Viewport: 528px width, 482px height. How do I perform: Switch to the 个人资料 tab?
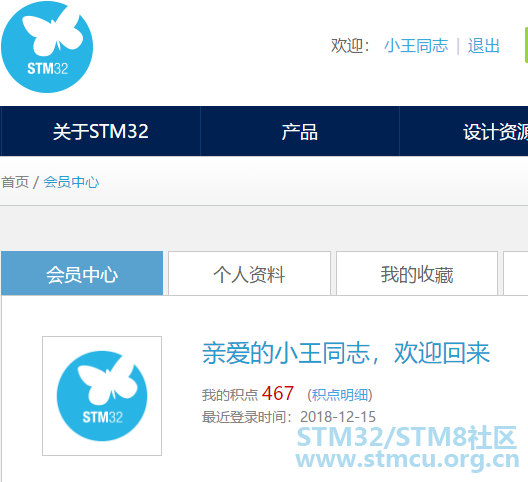pos(249,273)
